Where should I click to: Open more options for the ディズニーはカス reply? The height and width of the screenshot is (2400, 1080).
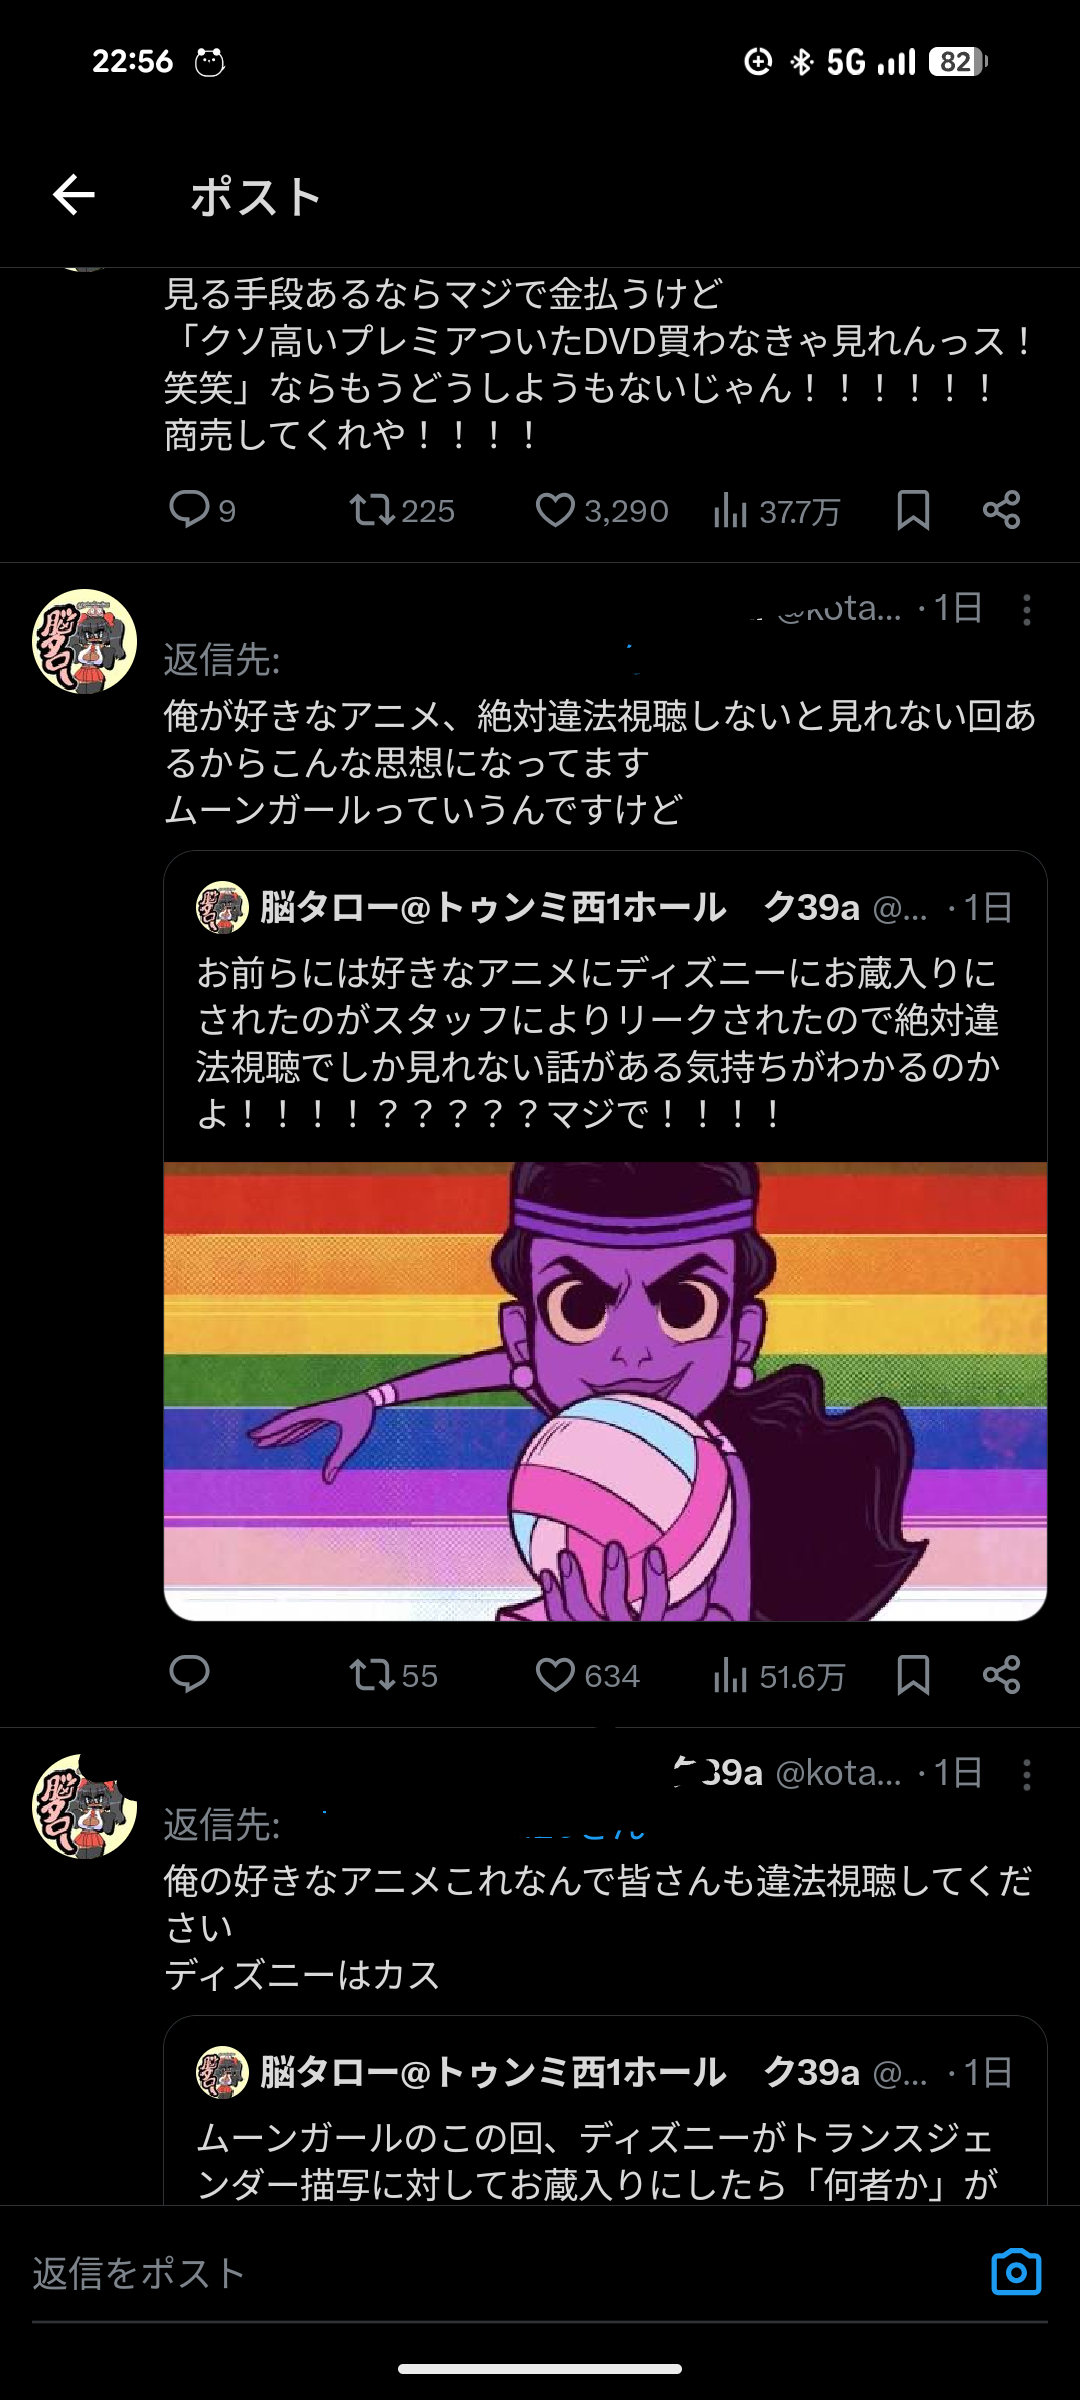click(1026, 1775)
